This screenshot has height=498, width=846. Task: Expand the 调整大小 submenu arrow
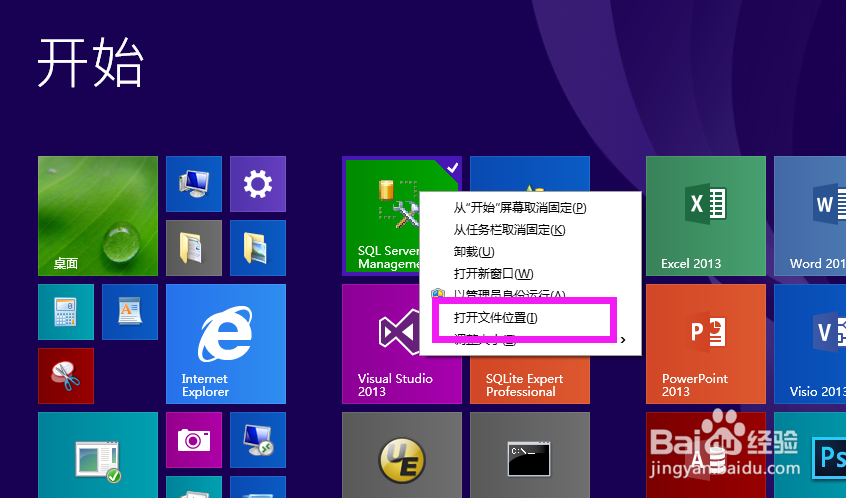coord(623,339)
